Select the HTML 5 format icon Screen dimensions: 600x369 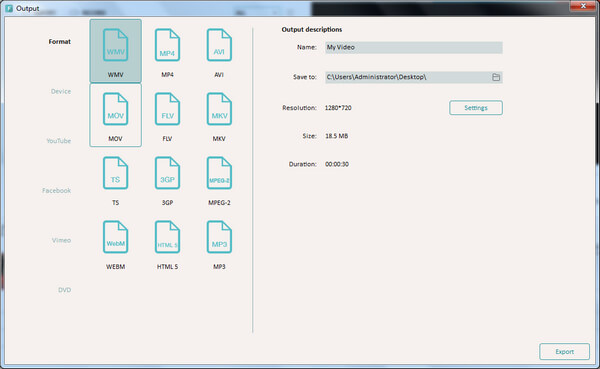click(167, 237)
